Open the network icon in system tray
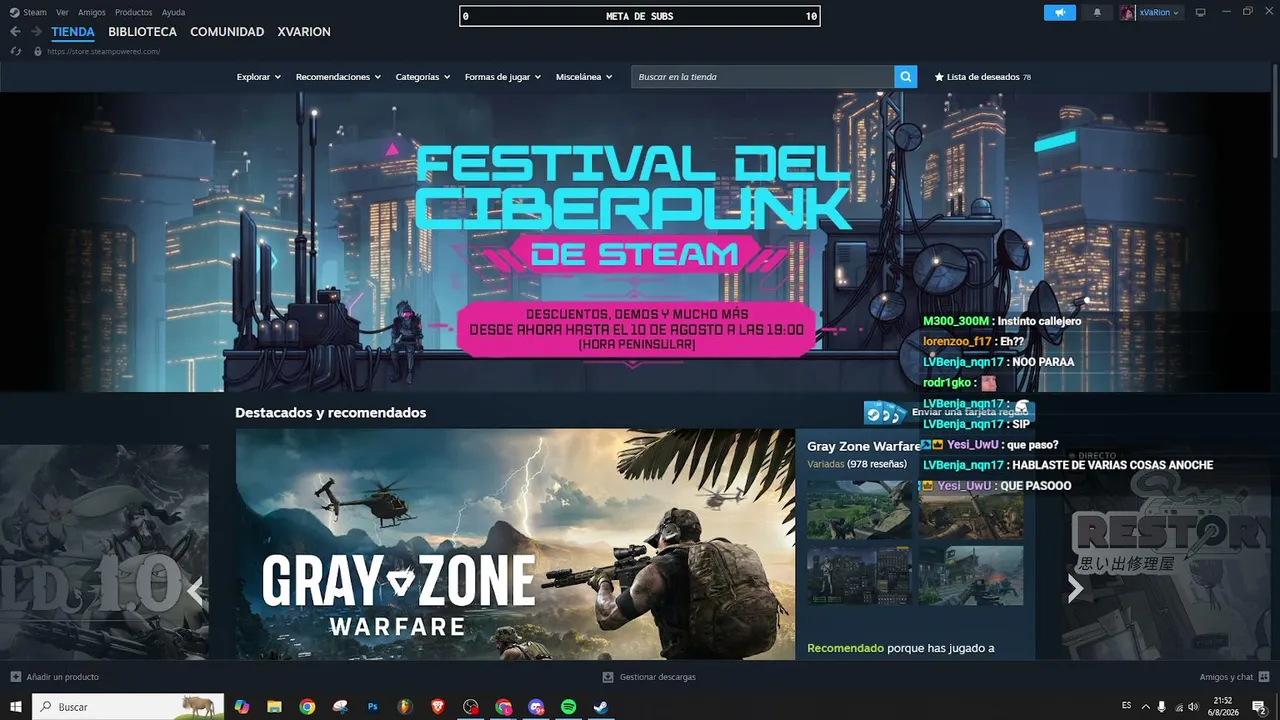The image size is (1280, 720). (1178, 707)
